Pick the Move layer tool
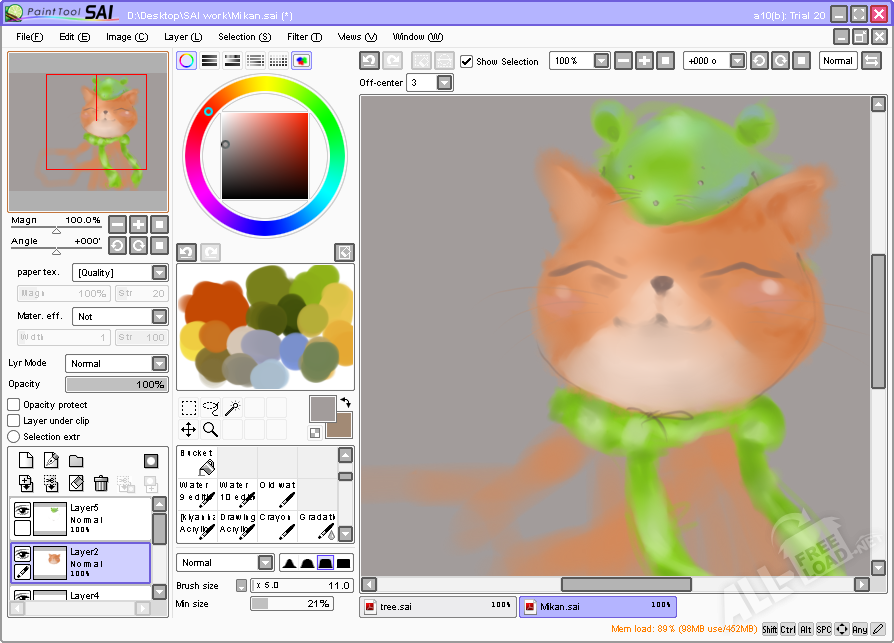The height and width of the screenshot is (643, 894). 189,429
